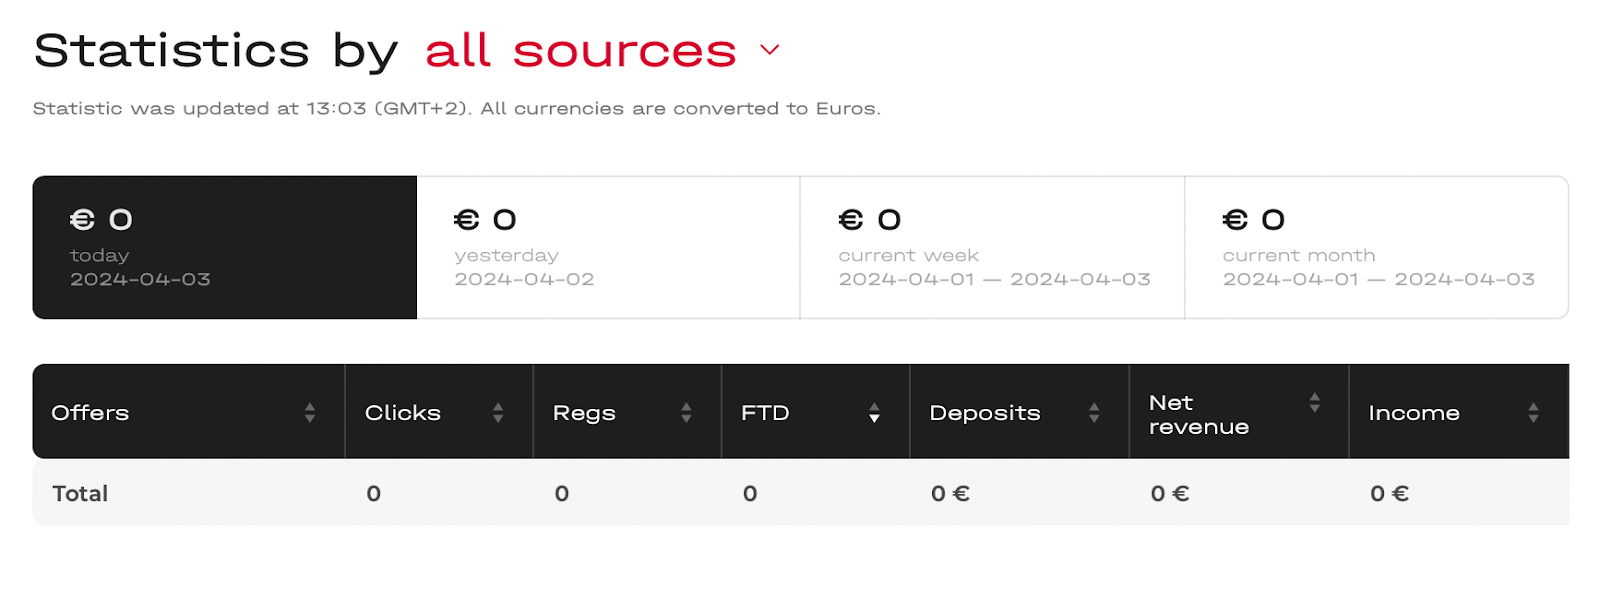The width and height of the screenshot is (1600, 589).
Task: Select the "current week" period card
Action: coord(992,247)
